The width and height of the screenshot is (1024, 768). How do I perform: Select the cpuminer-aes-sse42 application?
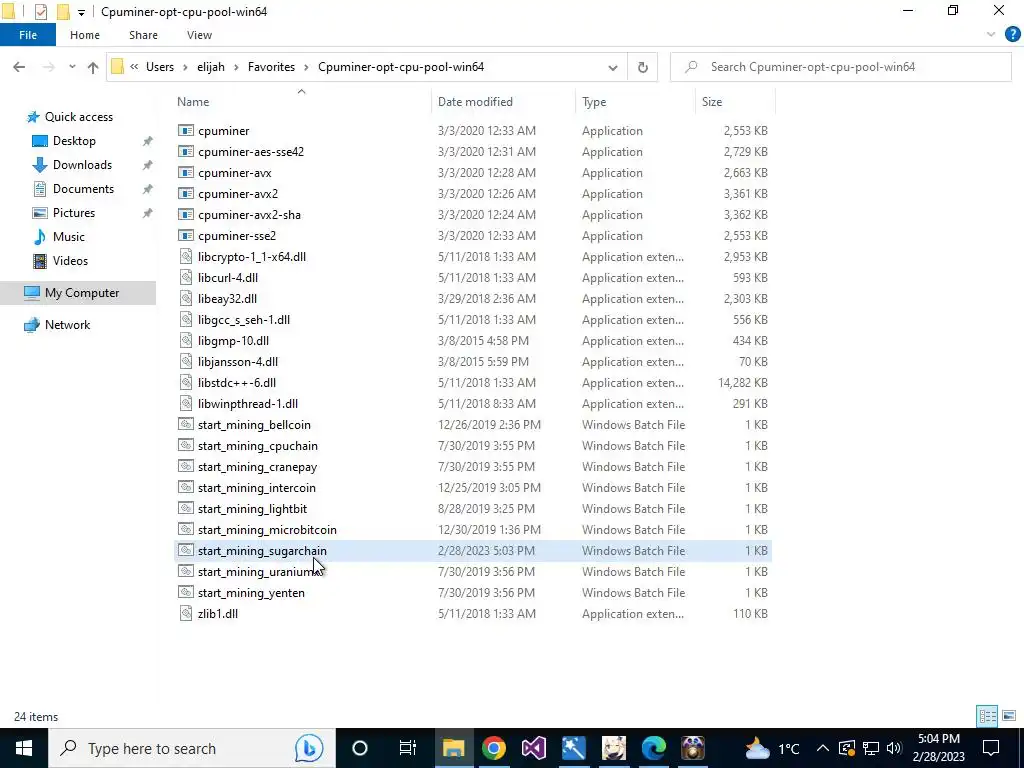pyautogui.click(x=251, y=152)
